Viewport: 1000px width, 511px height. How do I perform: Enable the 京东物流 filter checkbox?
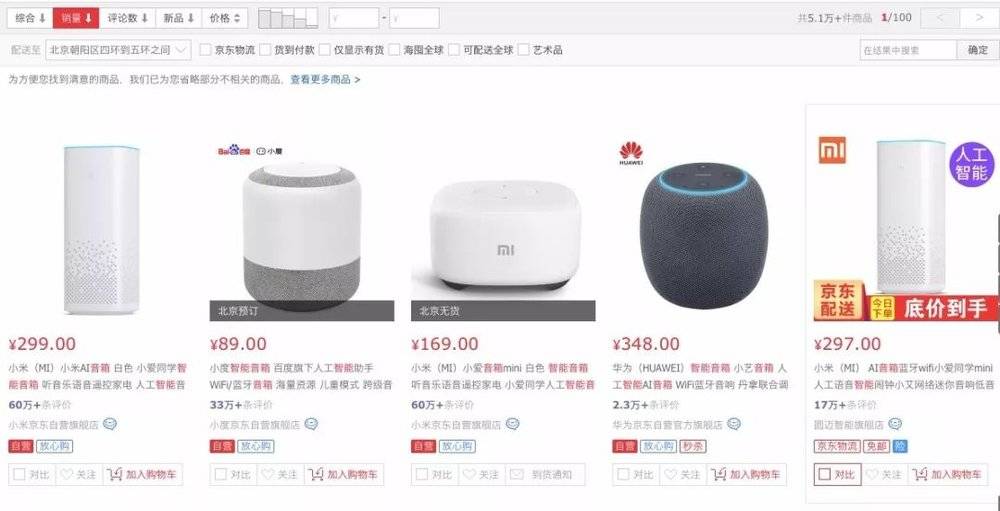click(205, 50)
